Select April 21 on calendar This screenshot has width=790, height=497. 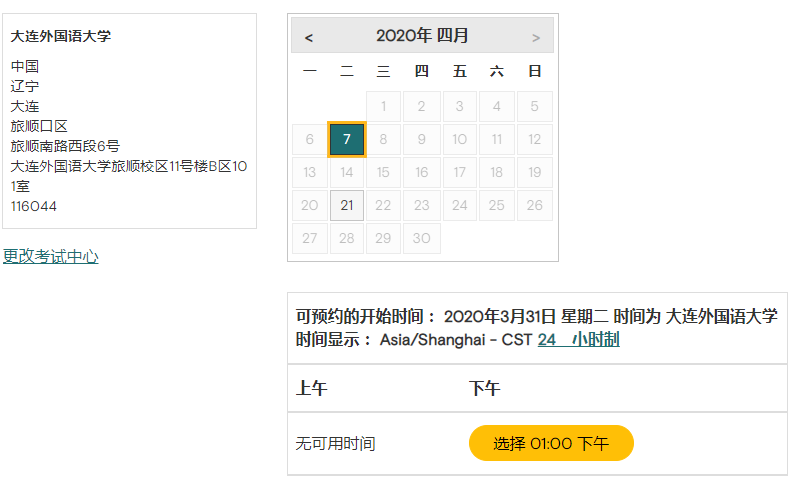coord(347,205)
